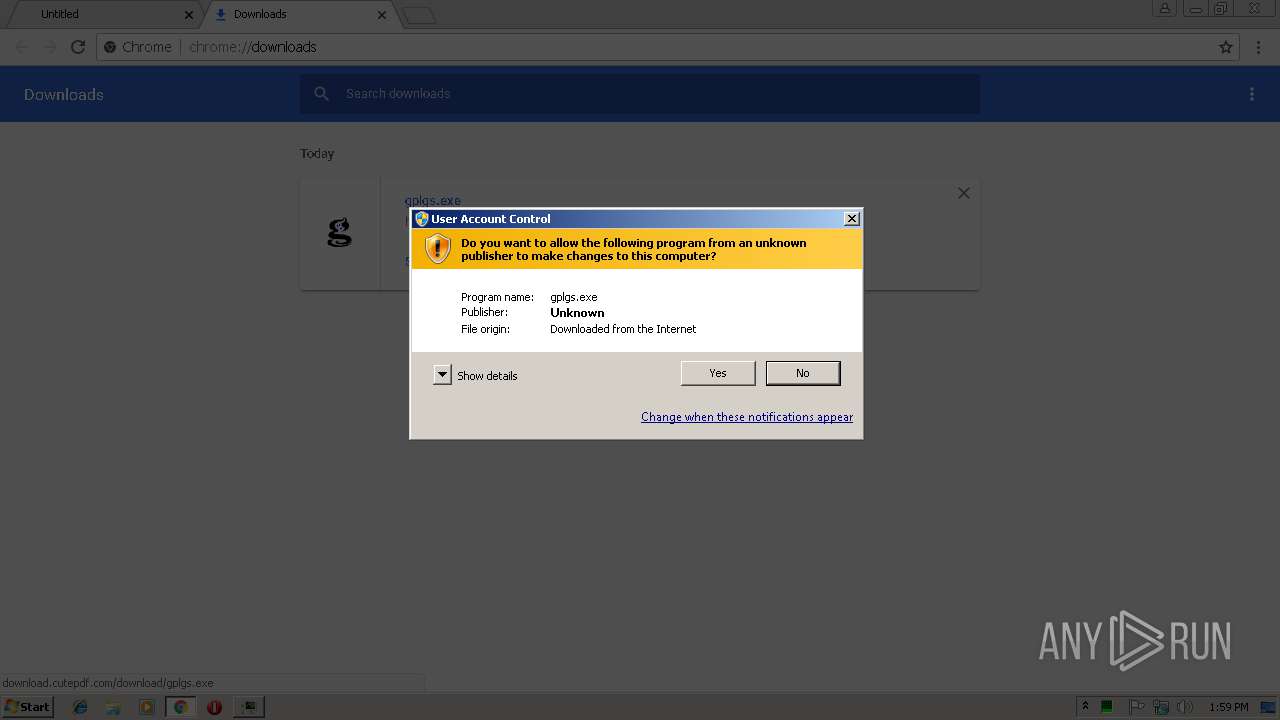Open Action Center flag icon

click(x=1137, y=707)
